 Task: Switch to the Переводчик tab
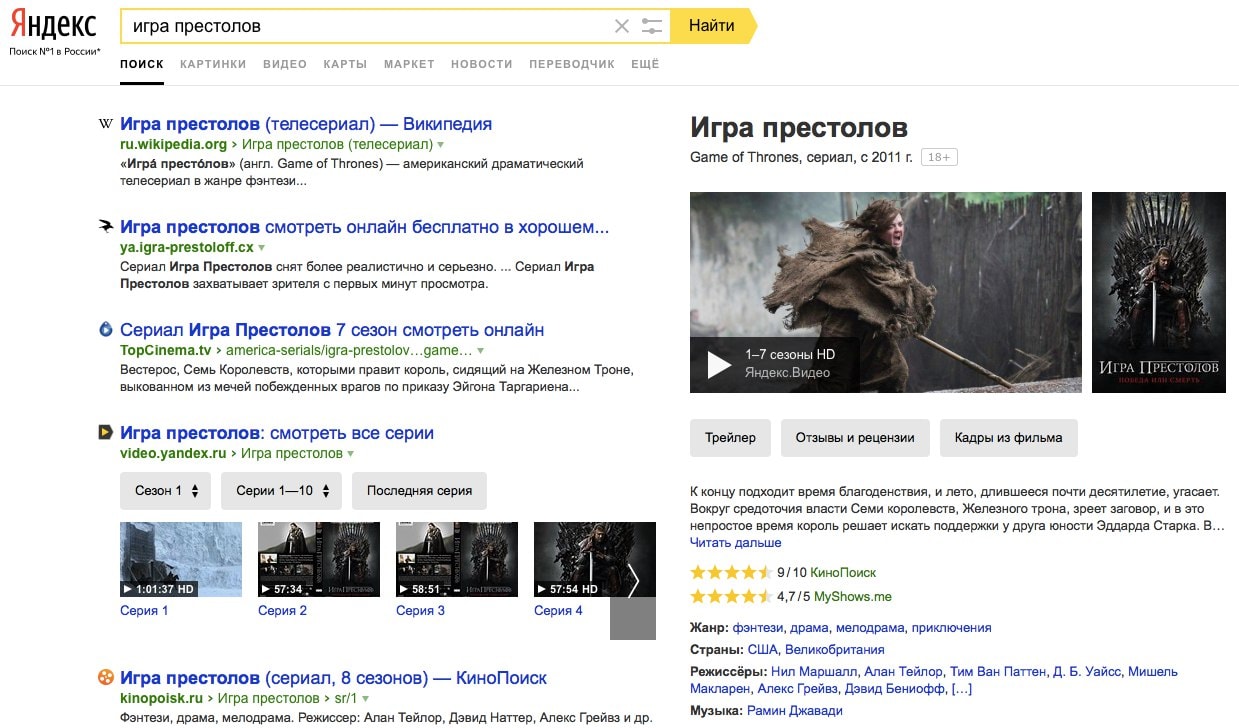[572, 64]
